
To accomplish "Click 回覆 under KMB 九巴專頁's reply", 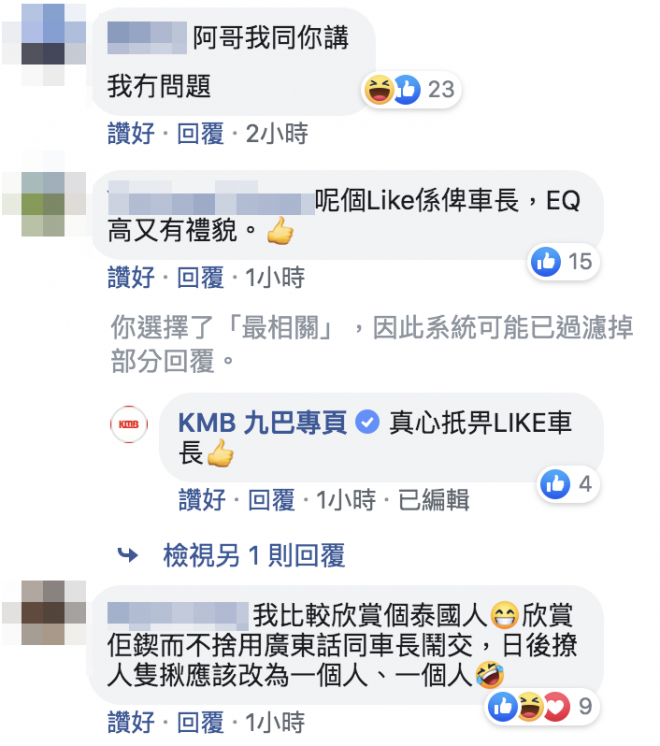I will [271, 500].
